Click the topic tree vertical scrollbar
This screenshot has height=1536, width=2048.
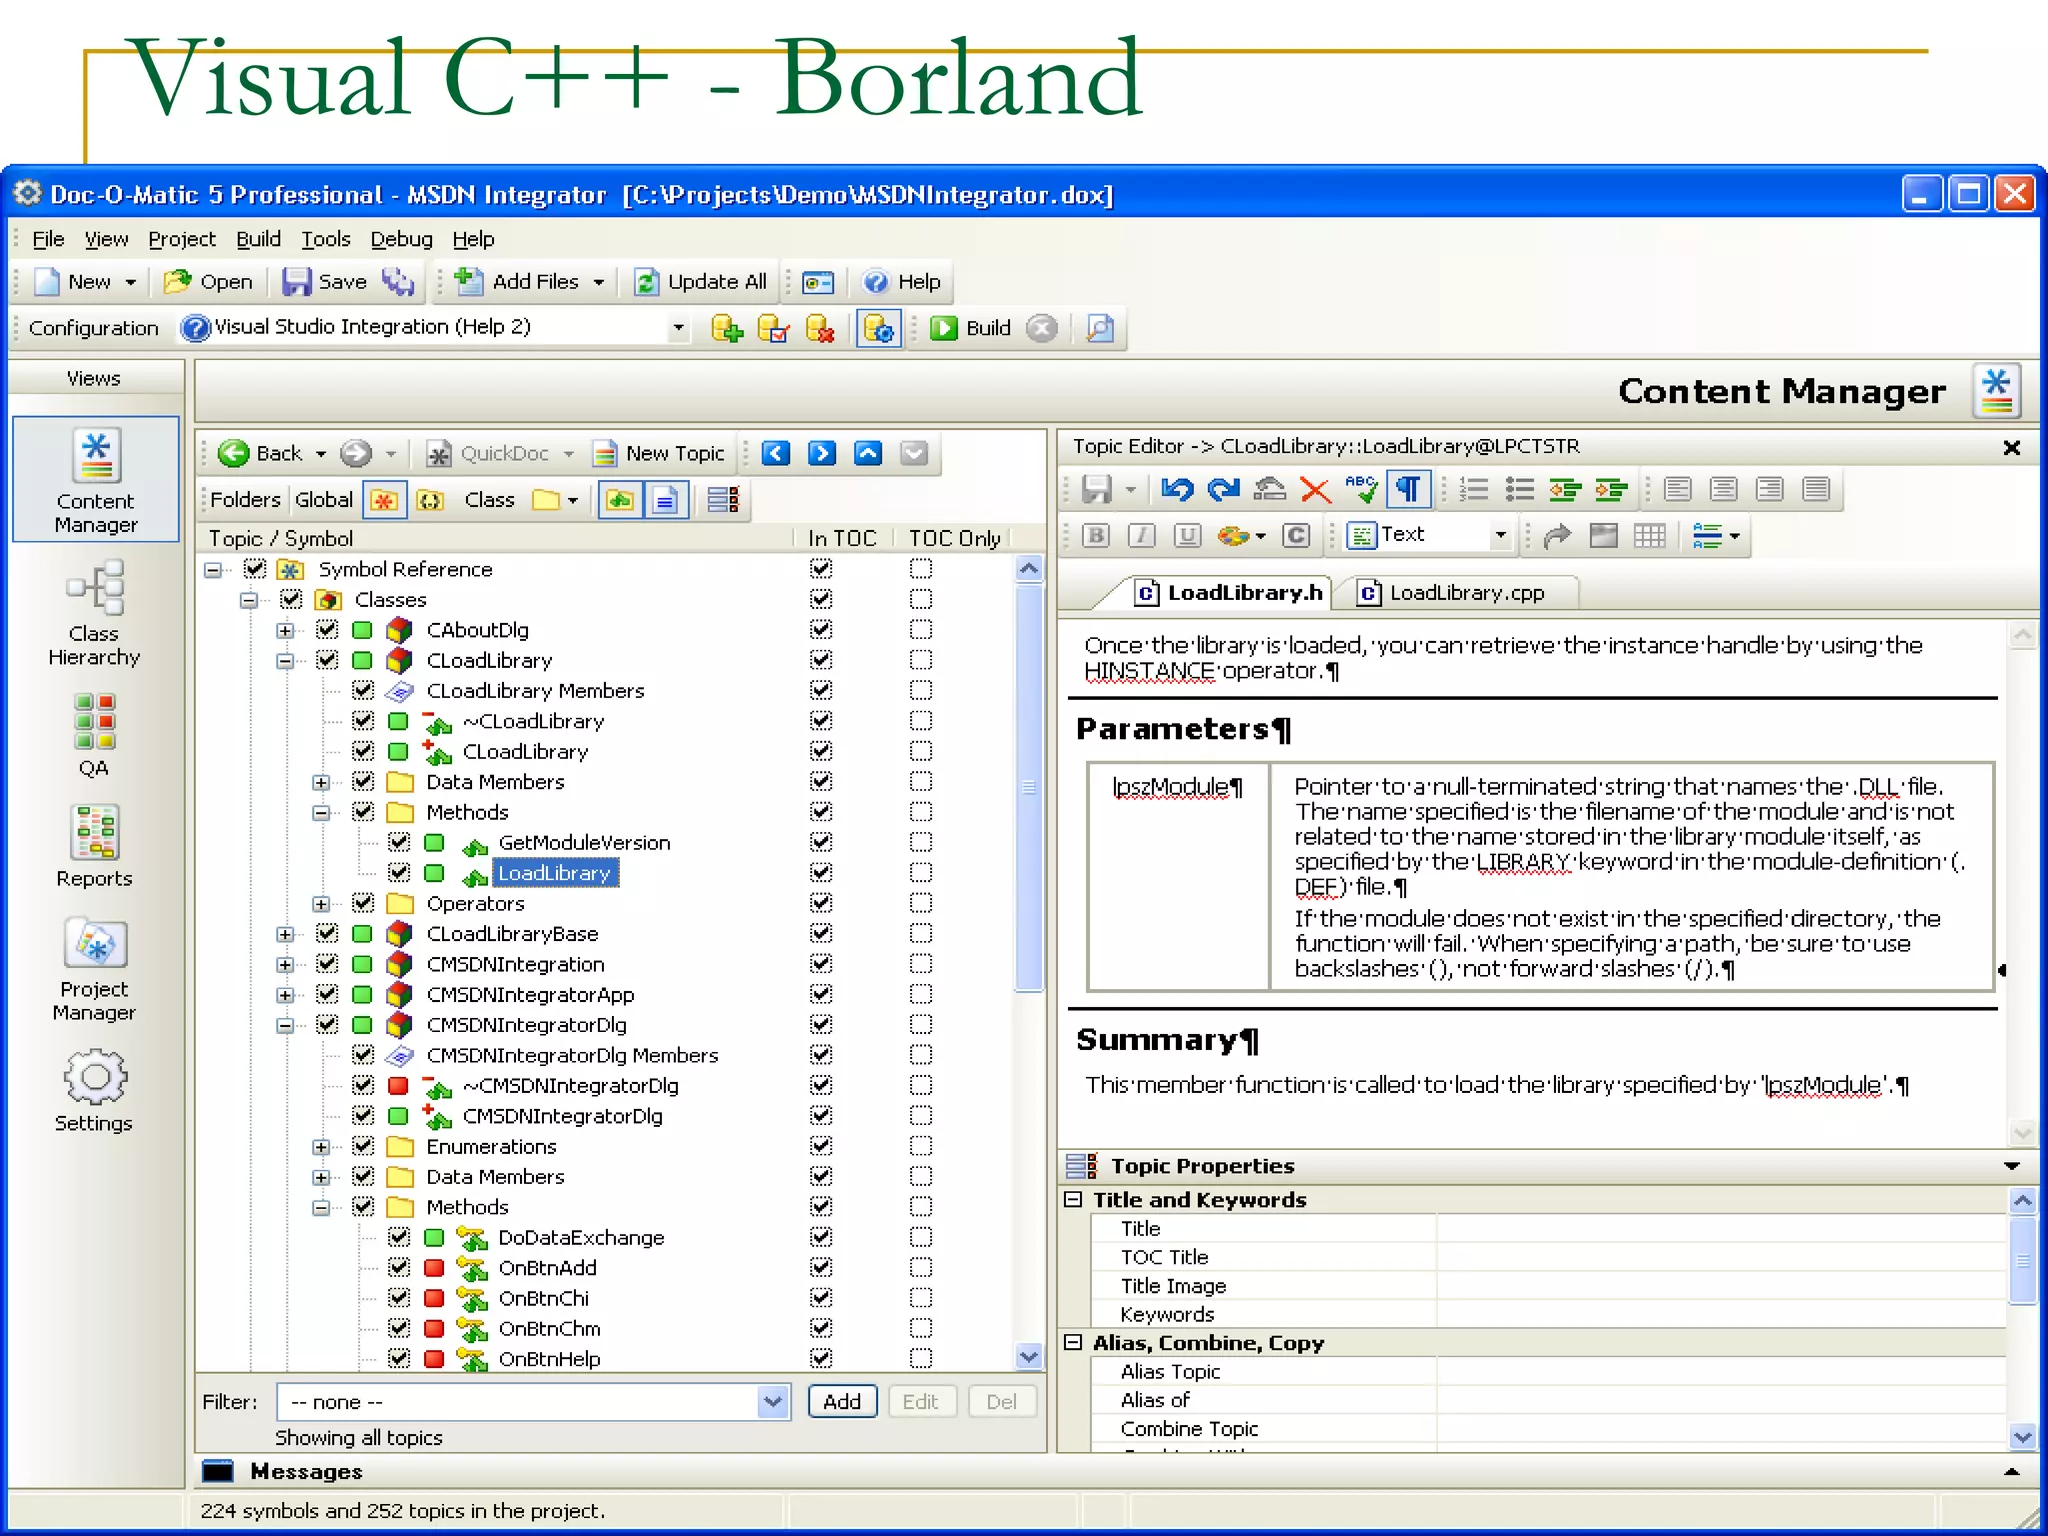click(x=1029, y=788)
